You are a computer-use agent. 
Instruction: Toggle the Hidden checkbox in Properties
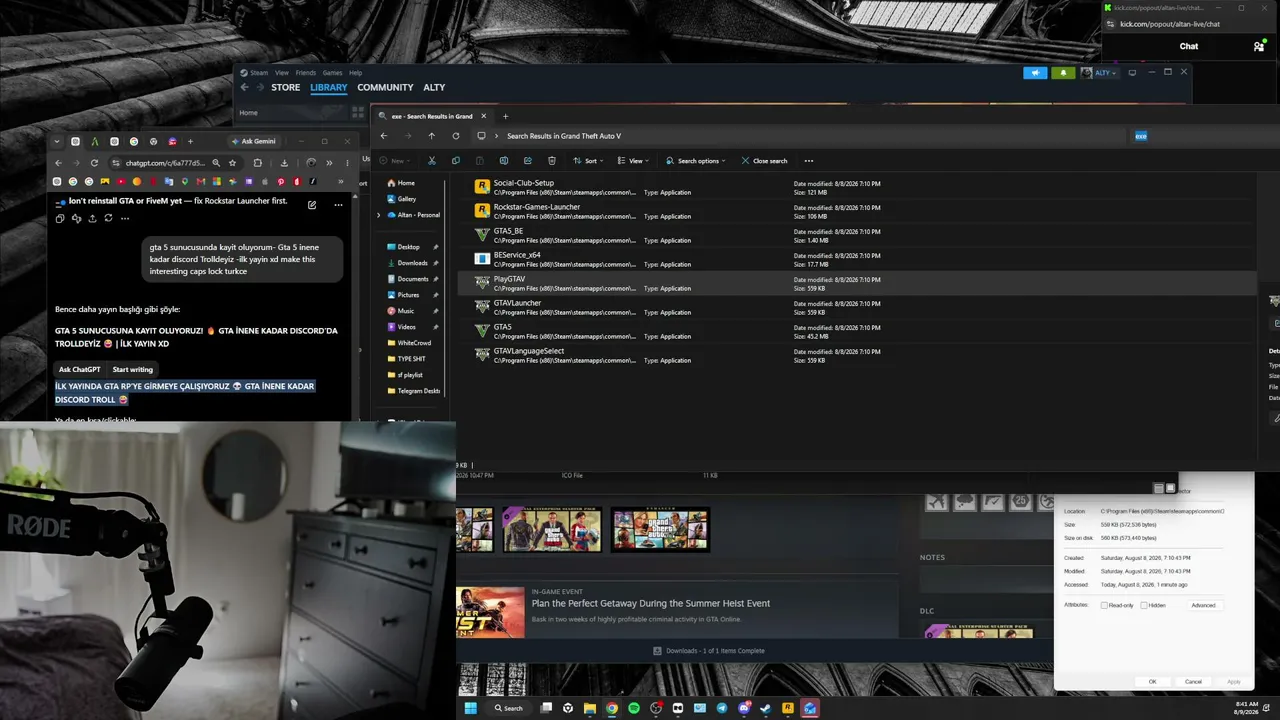(x=1144, y=605)
